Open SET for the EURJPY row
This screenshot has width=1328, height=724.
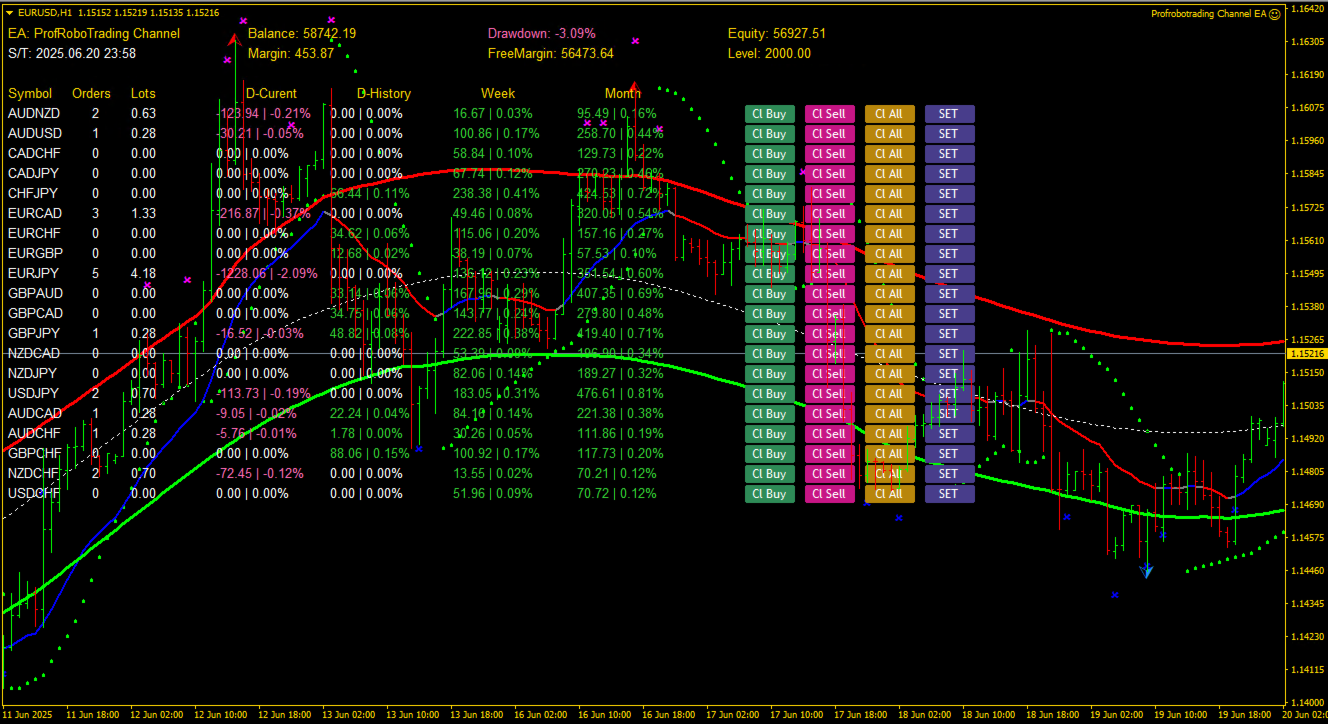tap(949, 274)
